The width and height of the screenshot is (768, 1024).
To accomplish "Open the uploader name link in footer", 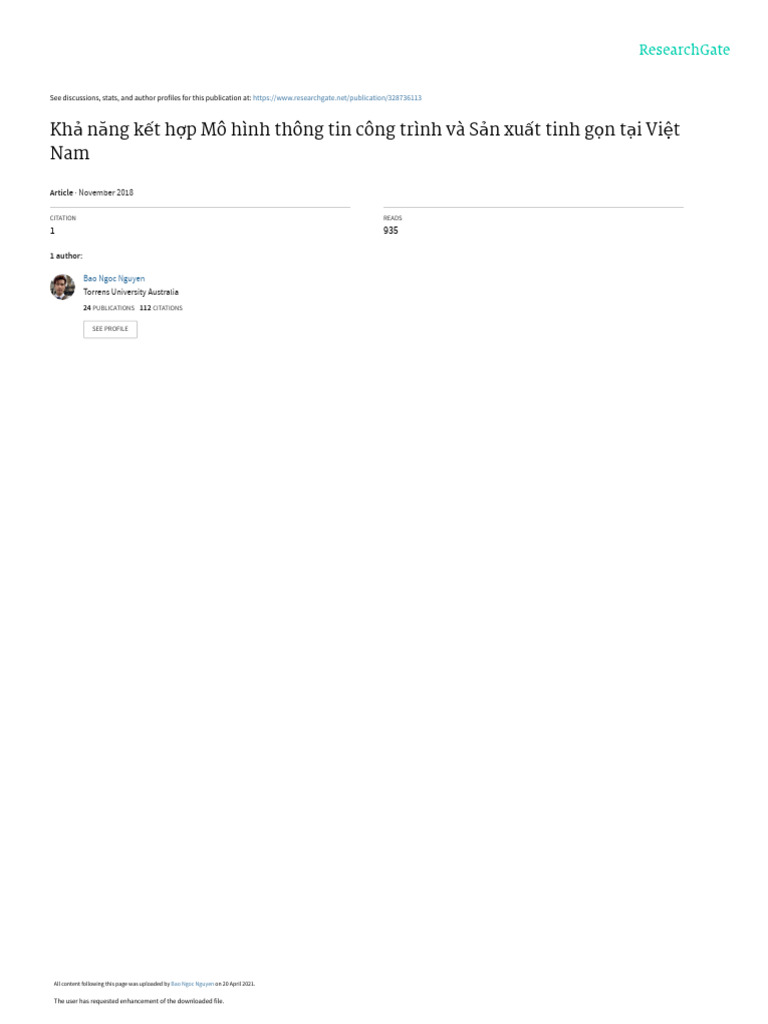I will [x=192, y=984].
